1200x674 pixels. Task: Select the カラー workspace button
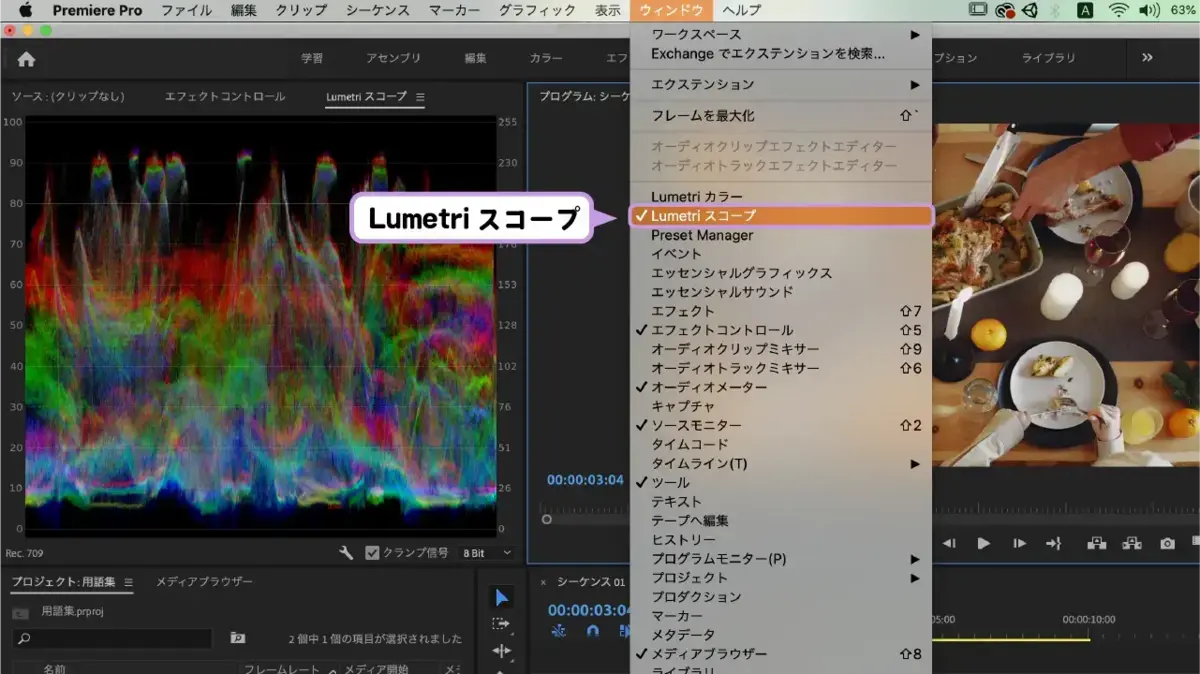click(x=546, y=58)
